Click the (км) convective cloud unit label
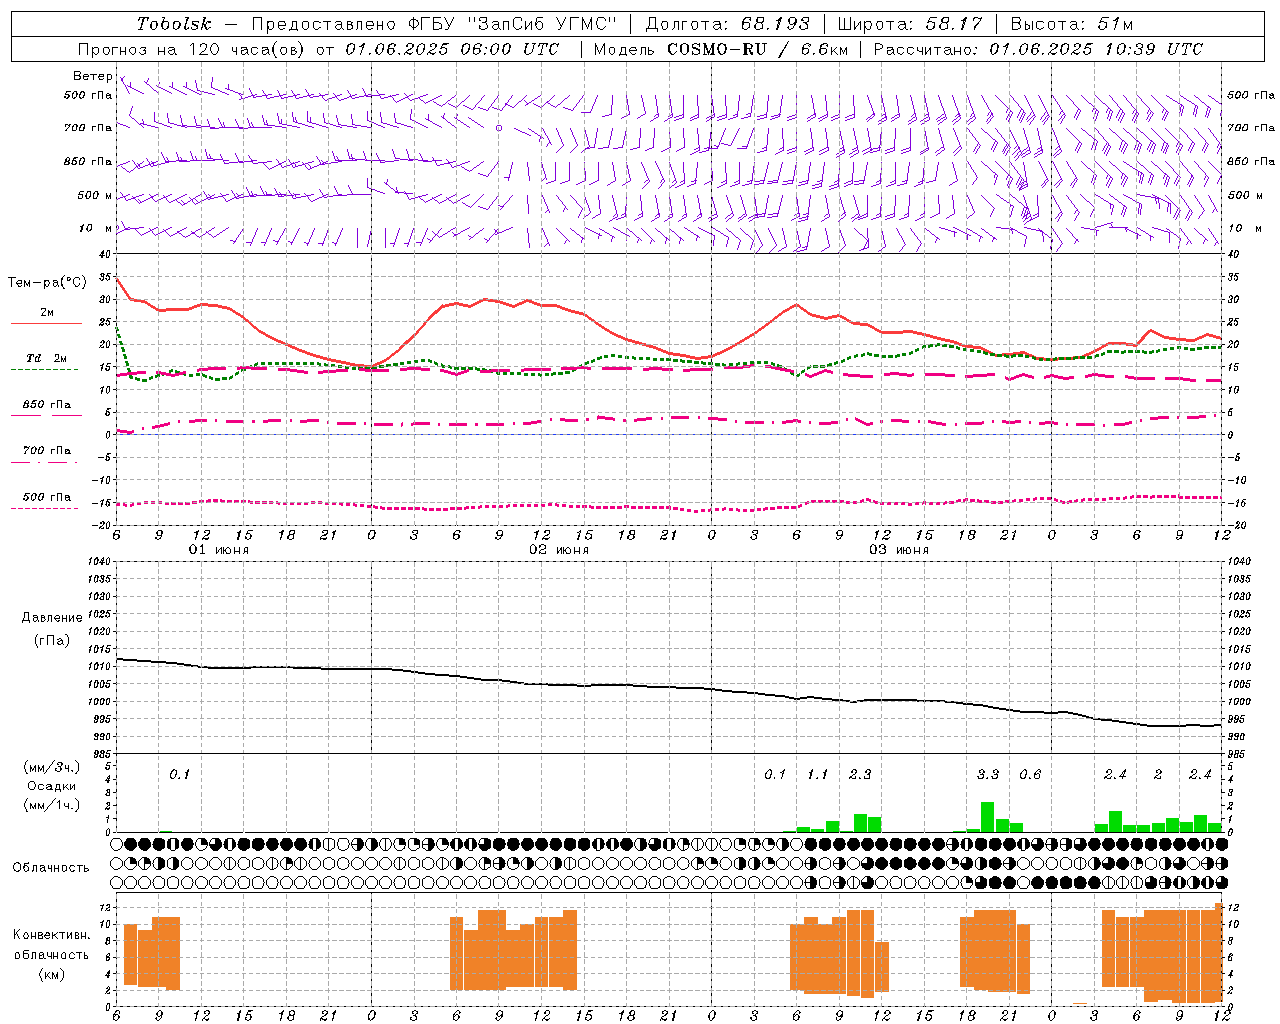 51,974
